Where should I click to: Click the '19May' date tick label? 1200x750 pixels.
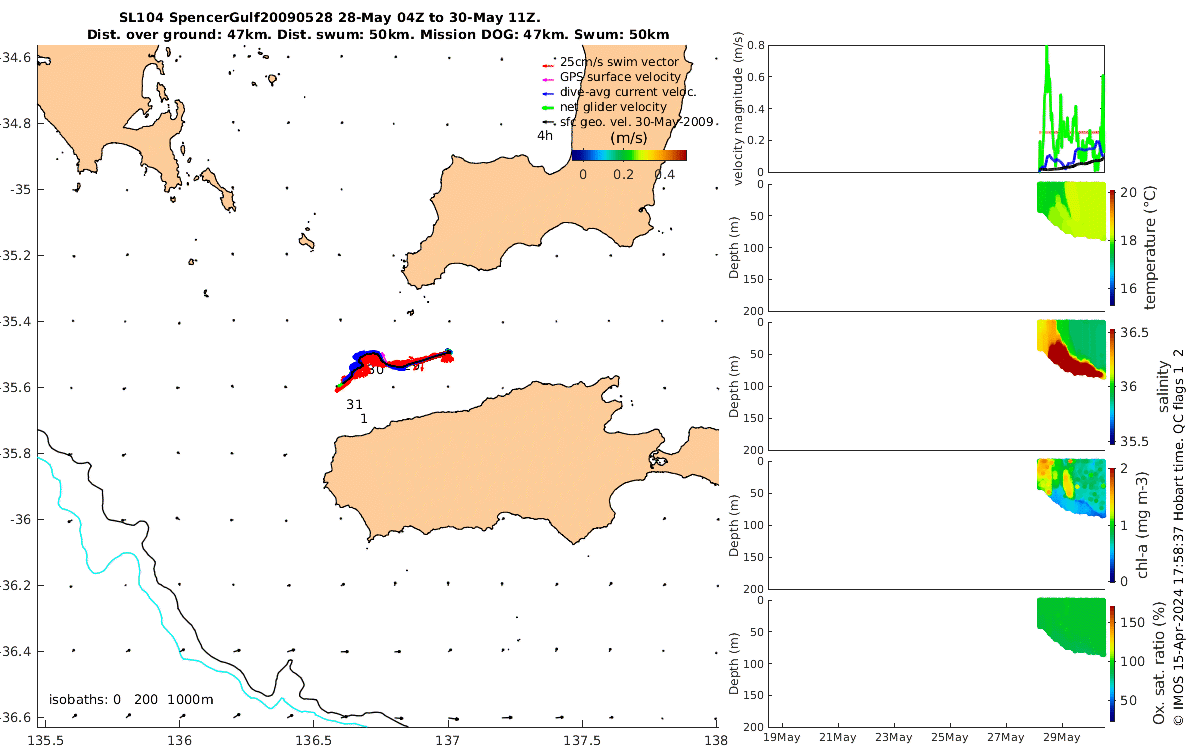[x=781, y=738]
